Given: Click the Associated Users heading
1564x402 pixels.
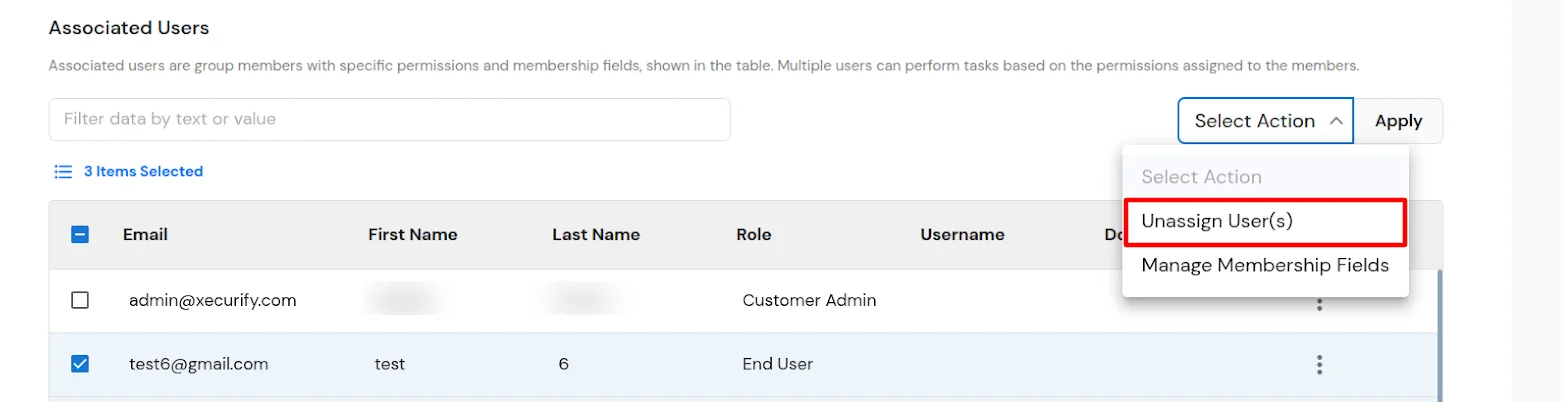Looking at the screenshot, I should tap(129, 28).
